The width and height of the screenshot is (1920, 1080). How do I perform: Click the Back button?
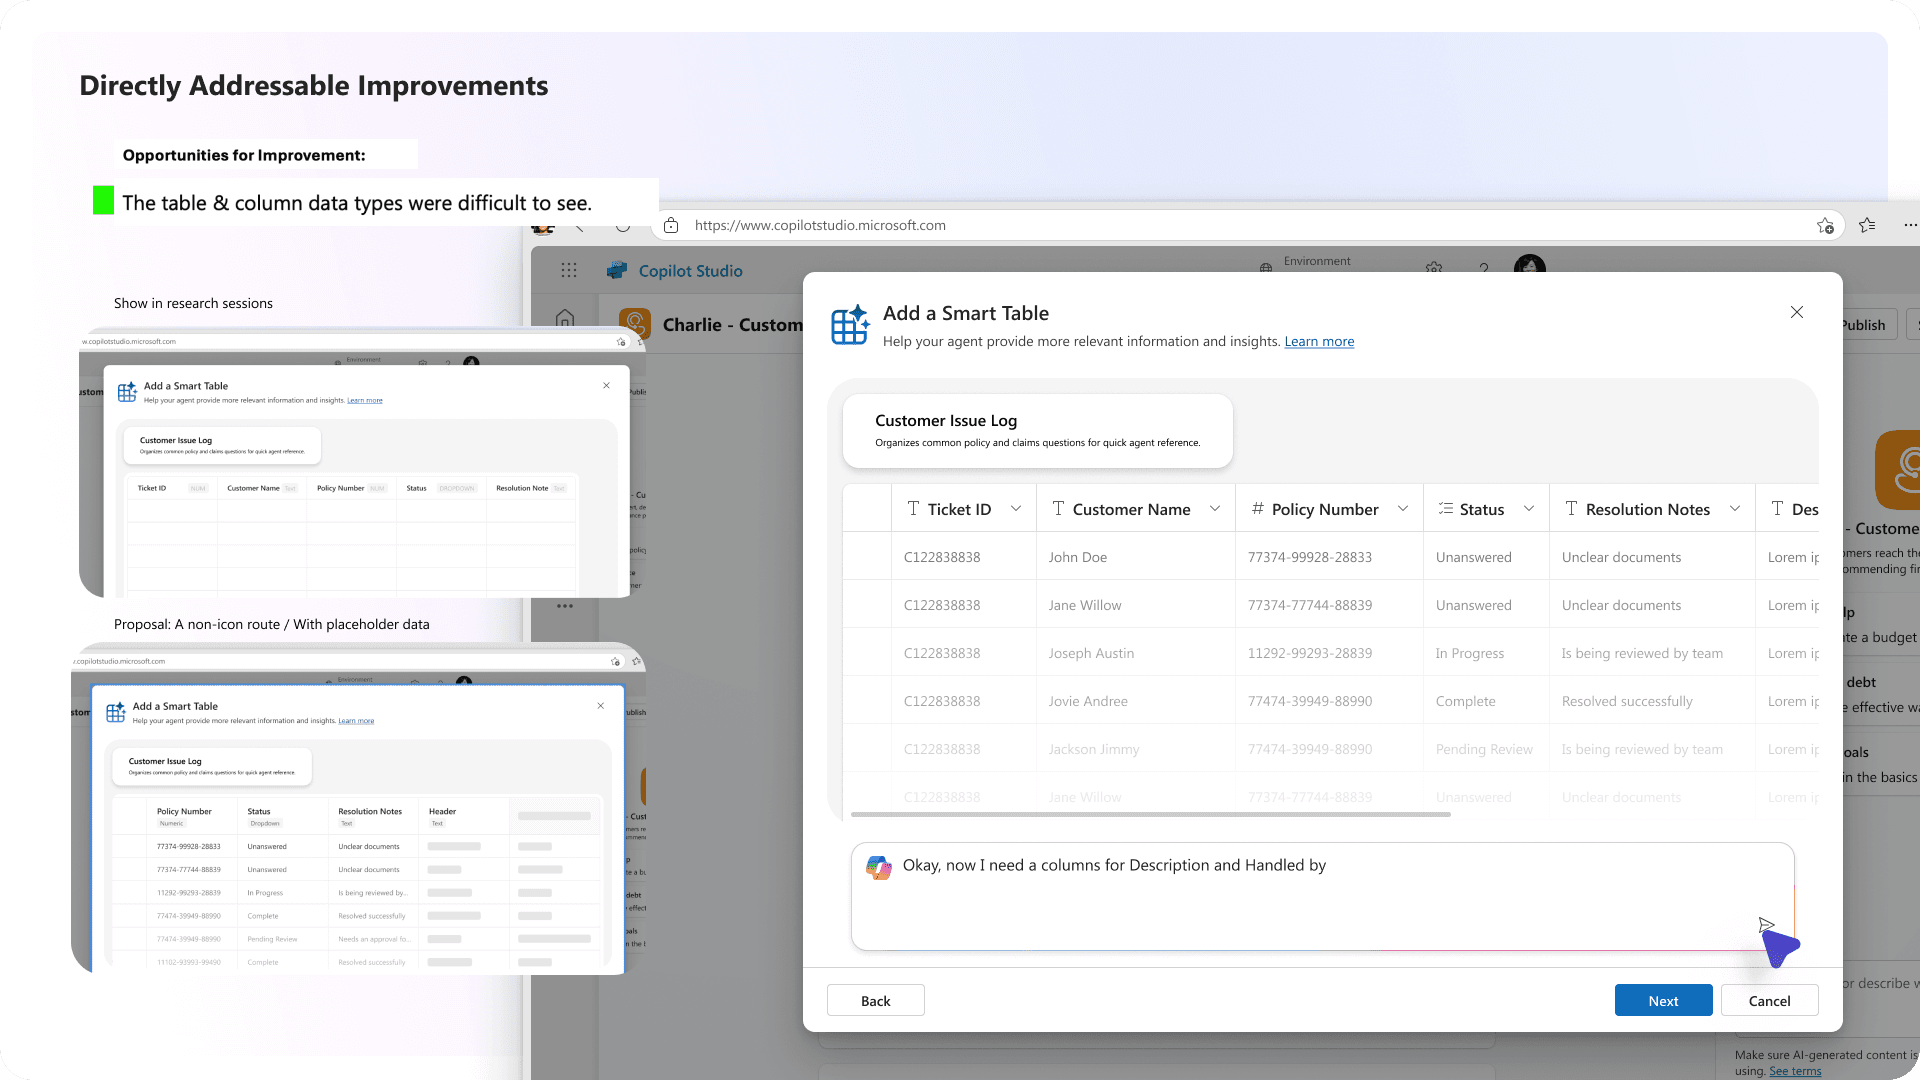(x=875, y=1000)
